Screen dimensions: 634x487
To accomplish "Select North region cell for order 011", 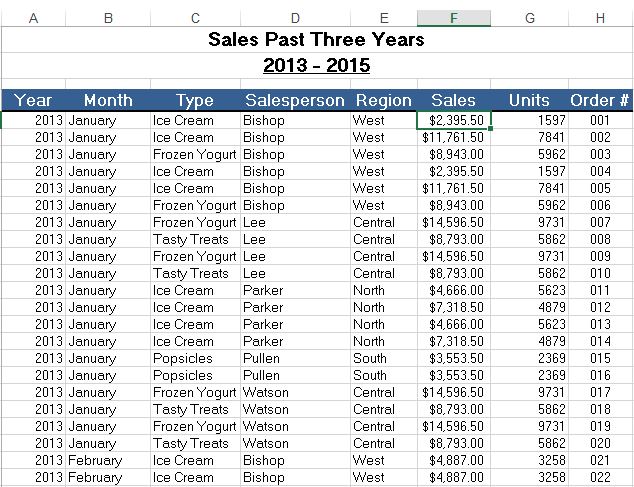I will (x=384, y=290).
